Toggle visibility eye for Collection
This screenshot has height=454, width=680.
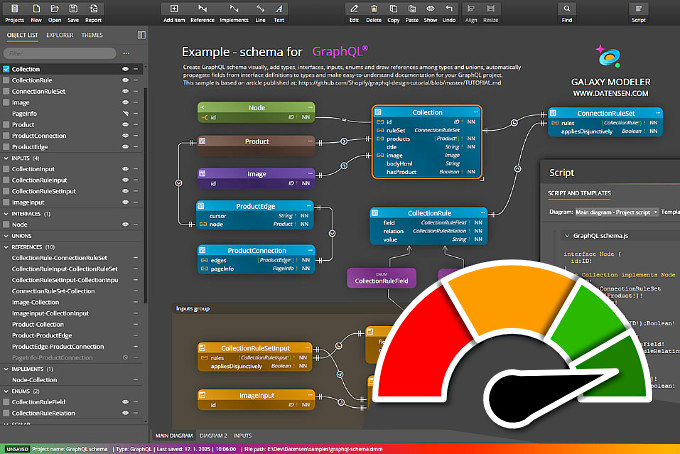coord(125,69)
